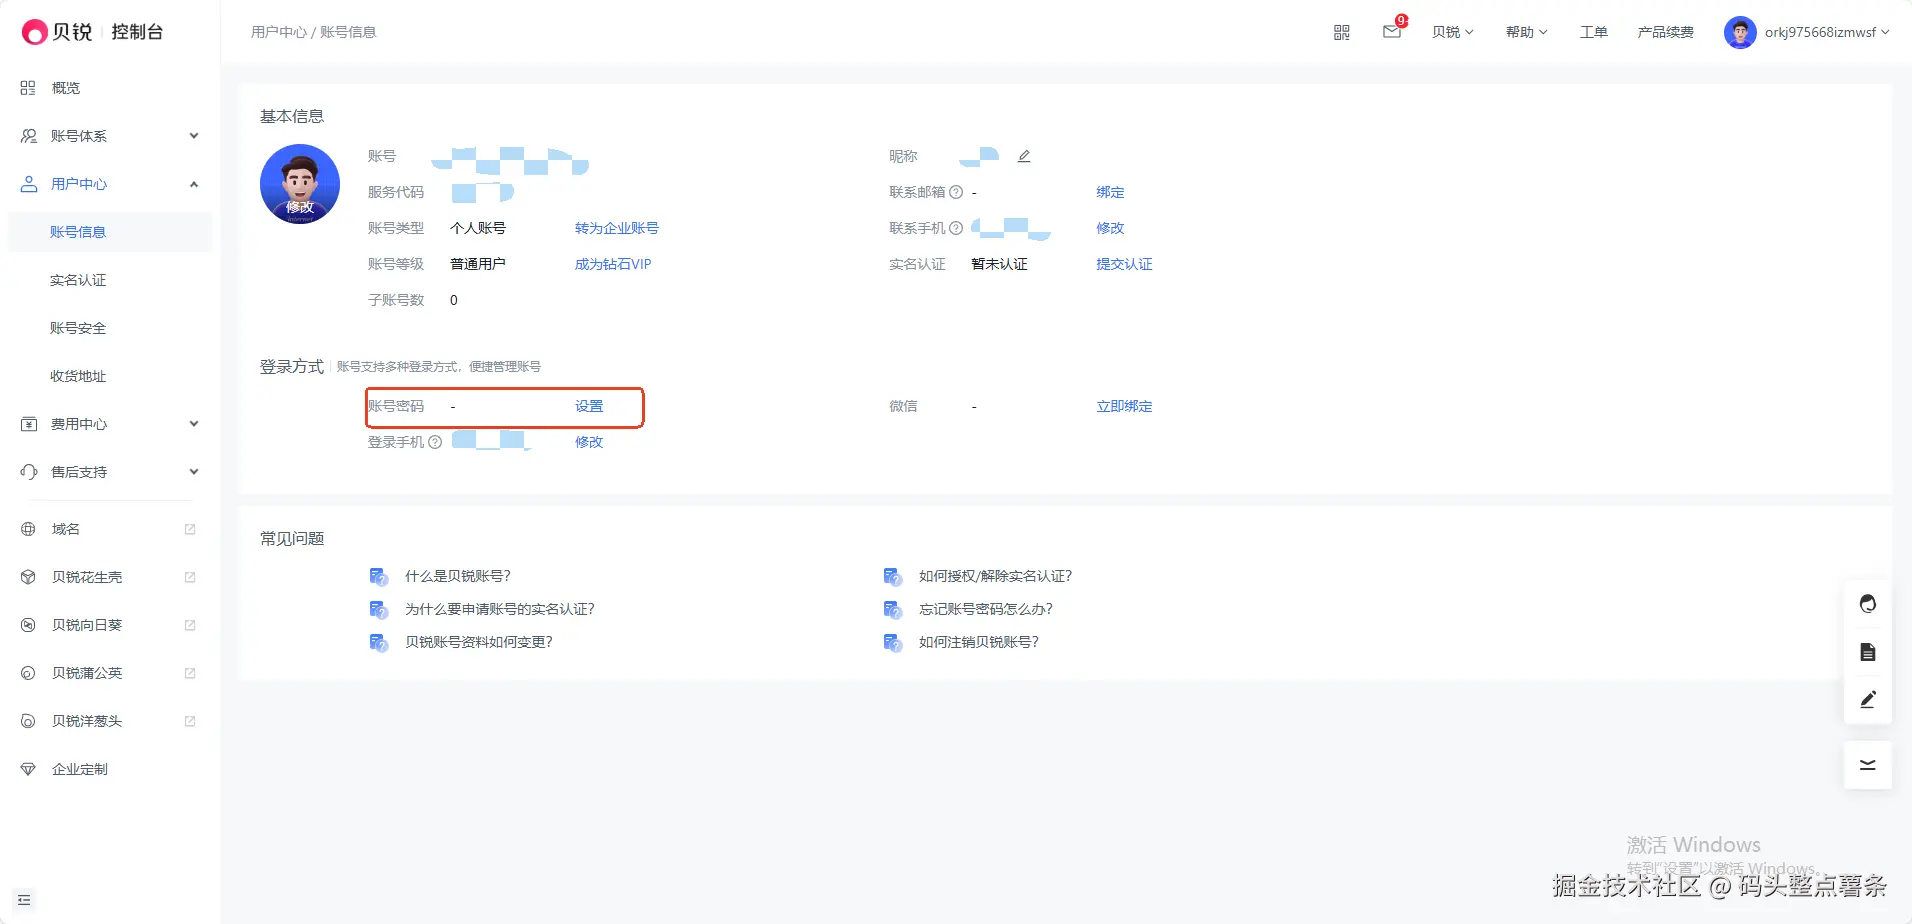The image size is (1912, 924).
Task: Click 绑定 to bind contact email
Action: pyautogui.click(x=1110, y=192)
